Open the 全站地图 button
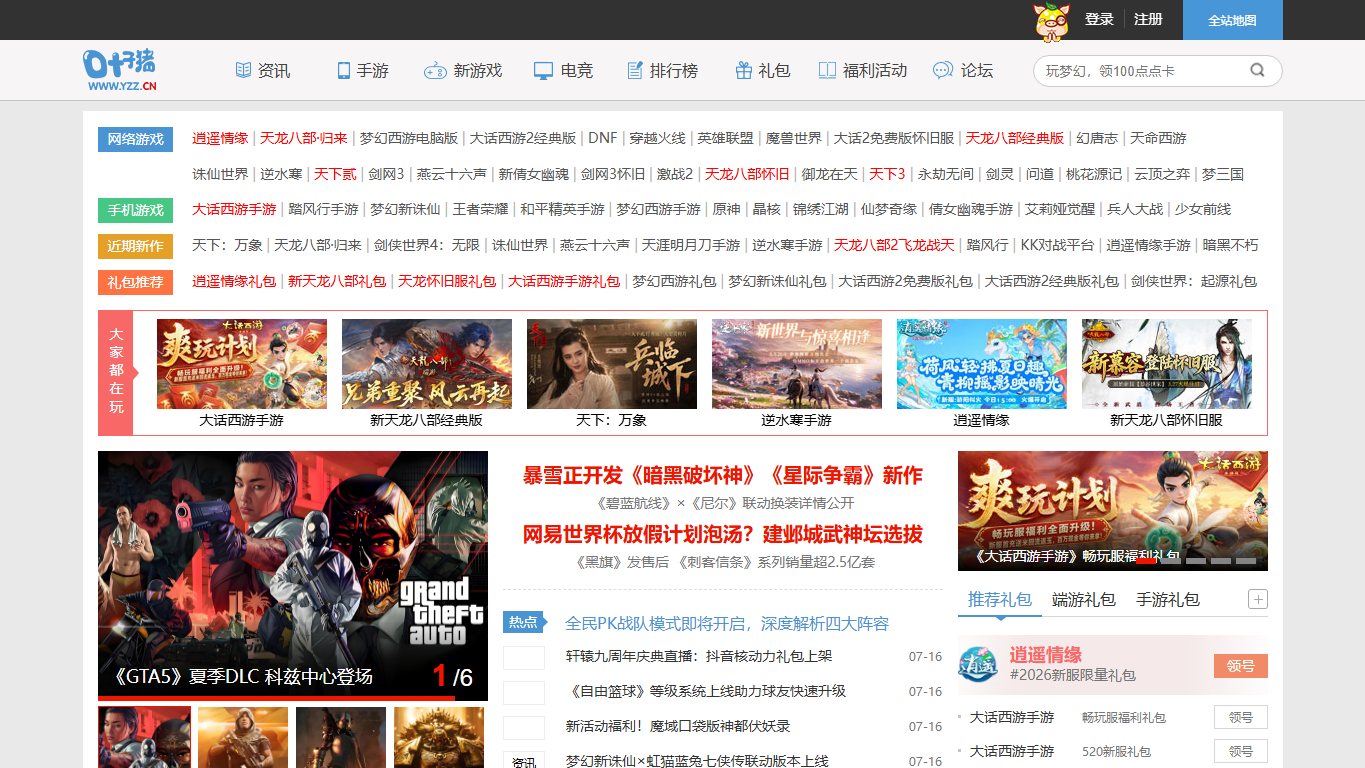 1232,20
